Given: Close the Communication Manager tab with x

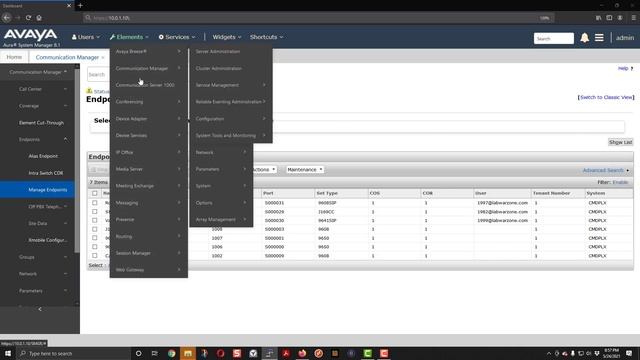Looking at the screenshot, I should pyautogui.click(x=103, y=58).
